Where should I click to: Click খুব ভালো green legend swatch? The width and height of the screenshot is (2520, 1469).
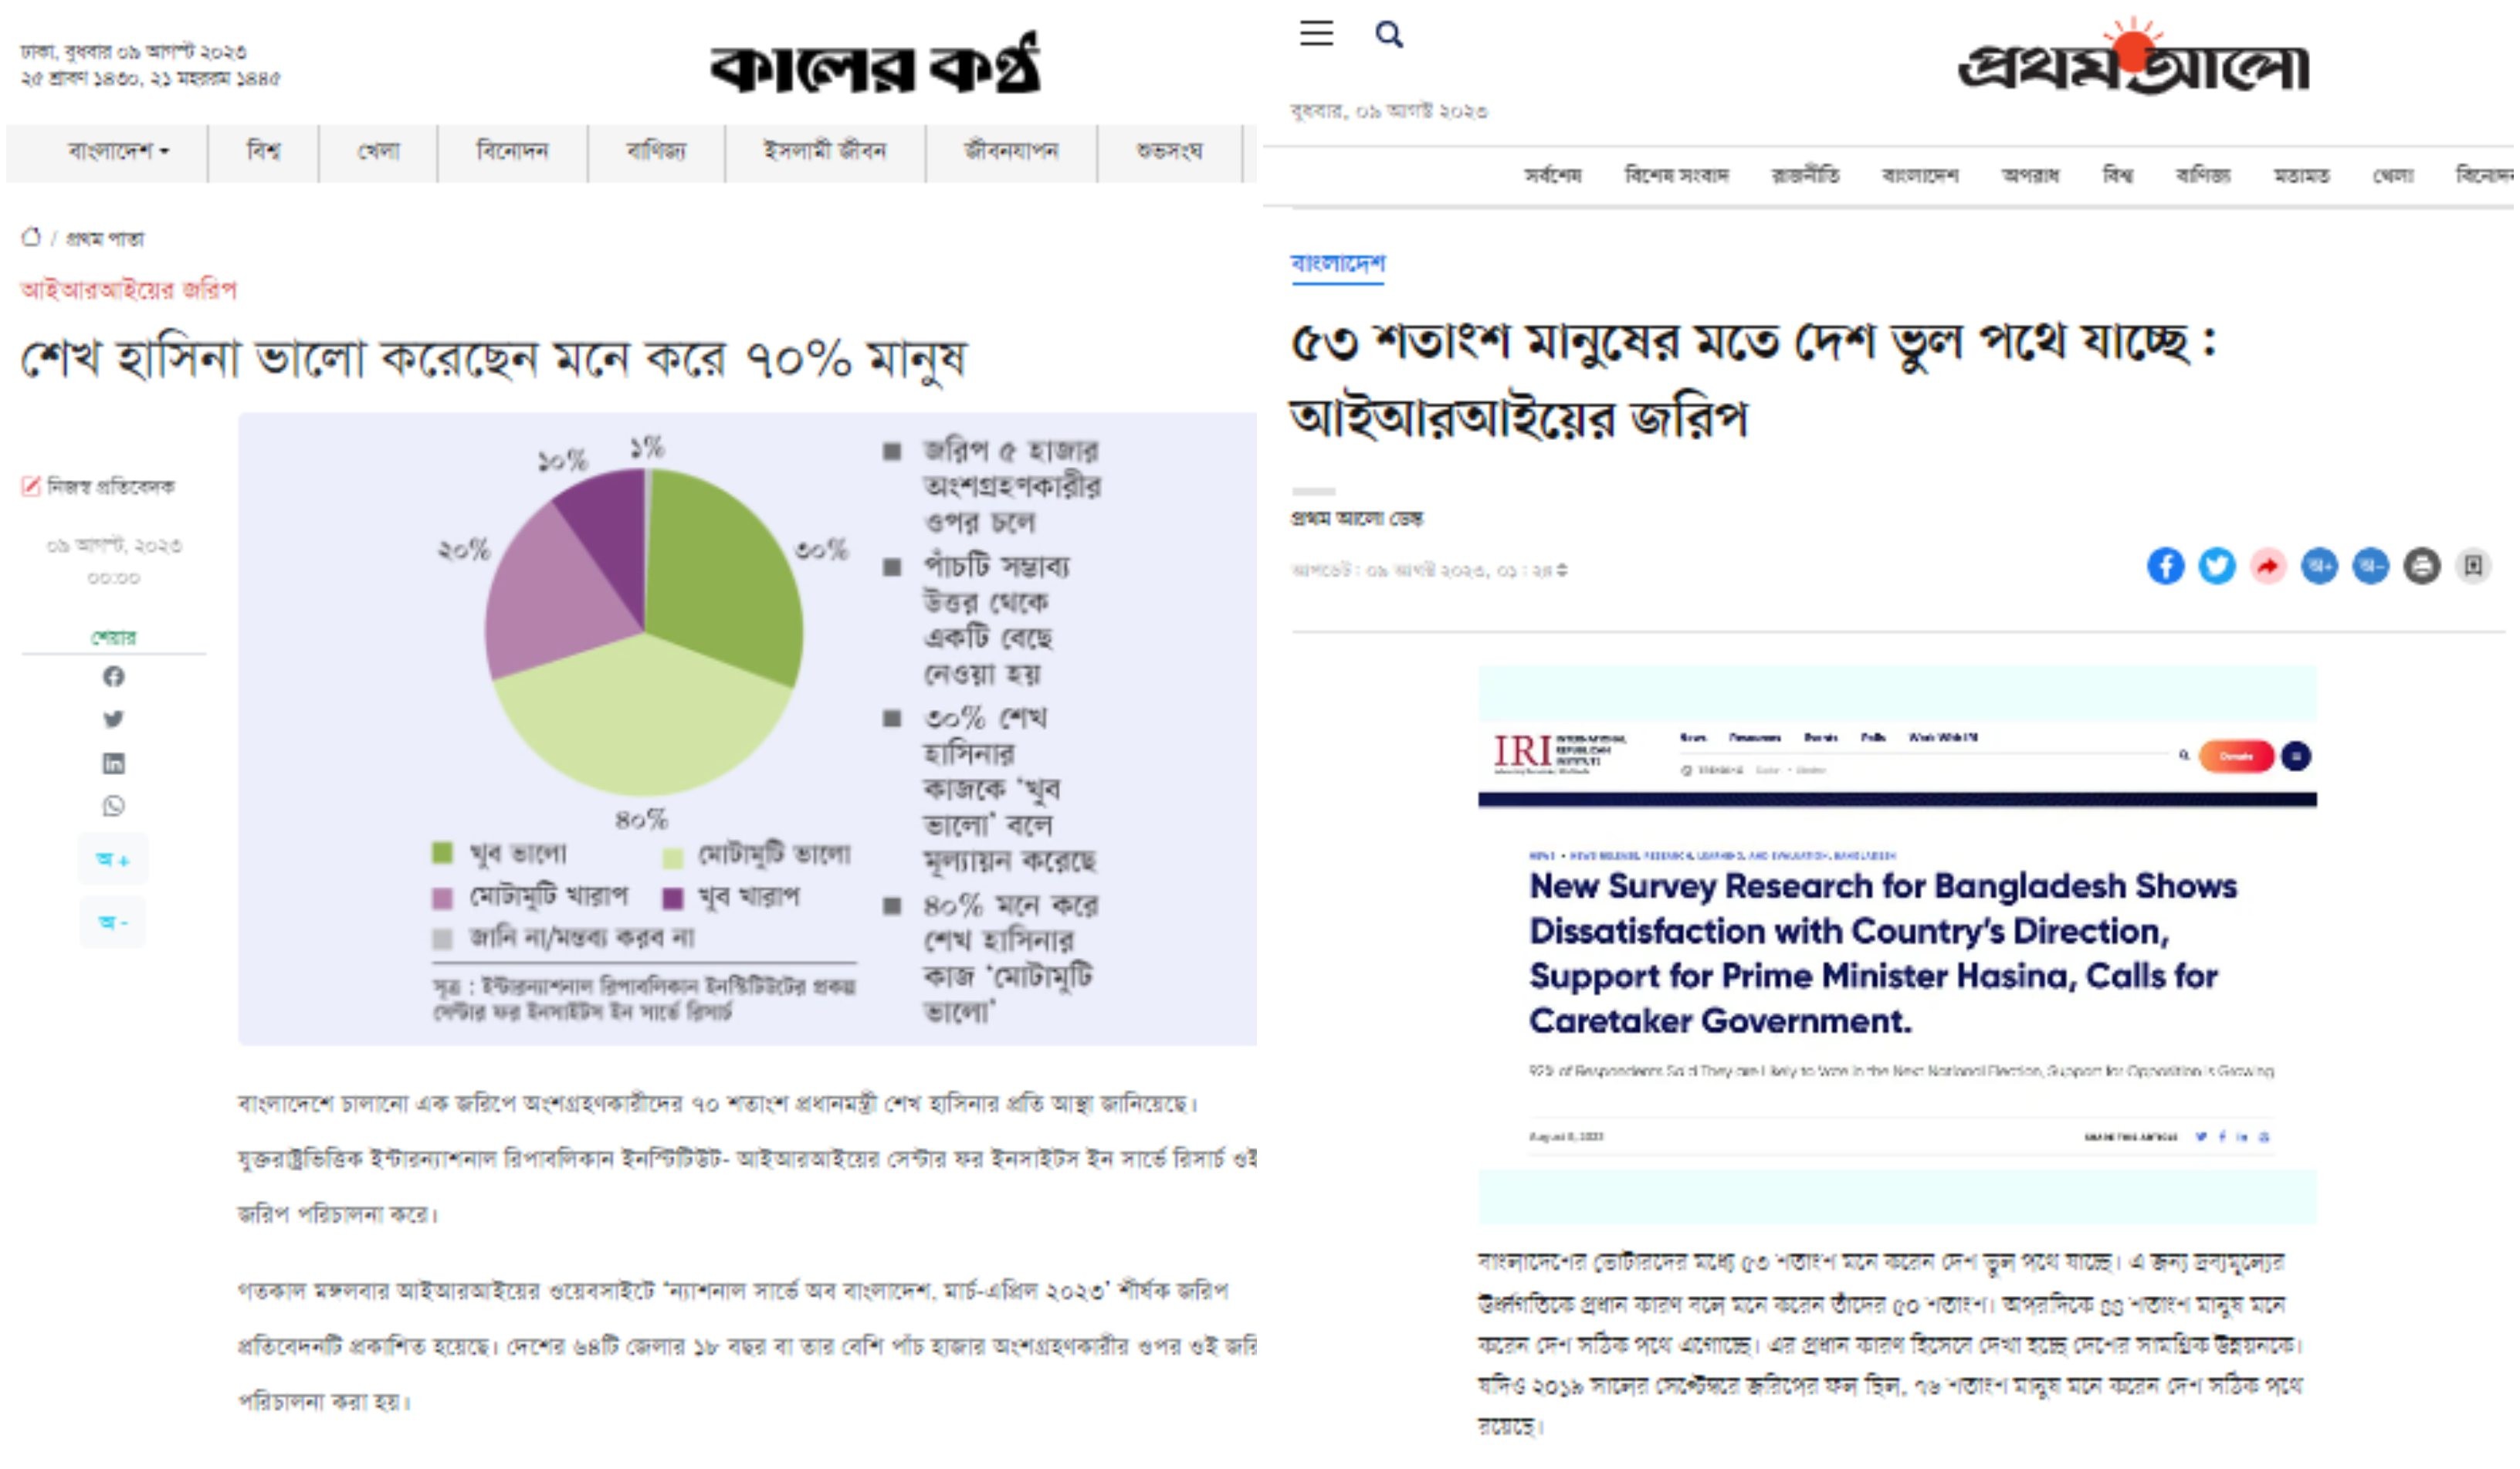442,853
